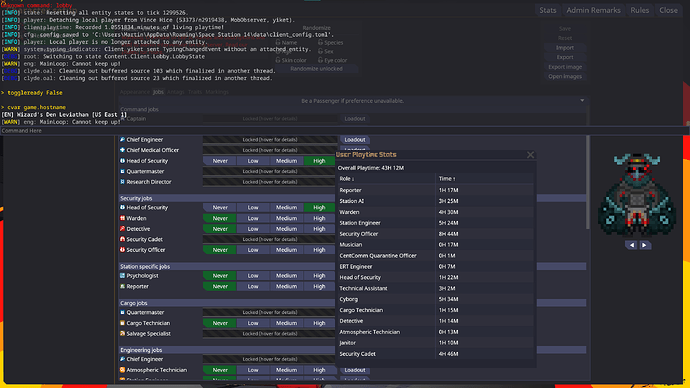
Task: Open the Rules button
Action: 639,10
